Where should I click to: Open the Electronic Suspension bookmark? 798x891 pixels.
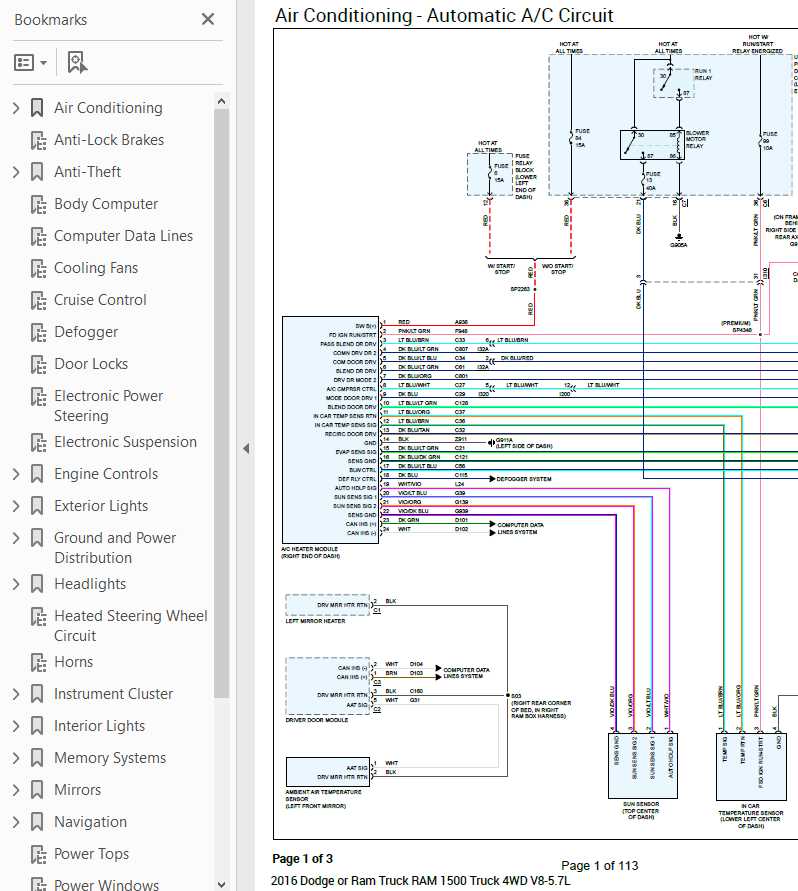pos(125,442)
